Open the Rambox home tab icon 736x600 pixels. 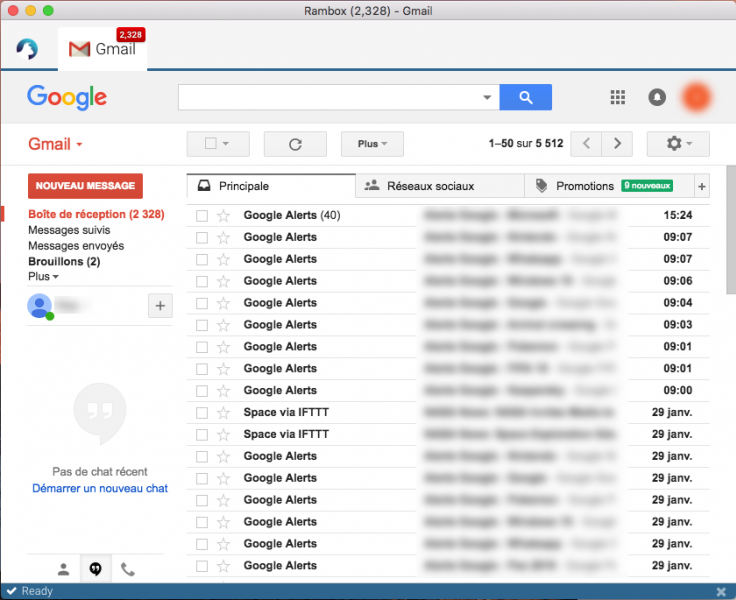[27, 49]
